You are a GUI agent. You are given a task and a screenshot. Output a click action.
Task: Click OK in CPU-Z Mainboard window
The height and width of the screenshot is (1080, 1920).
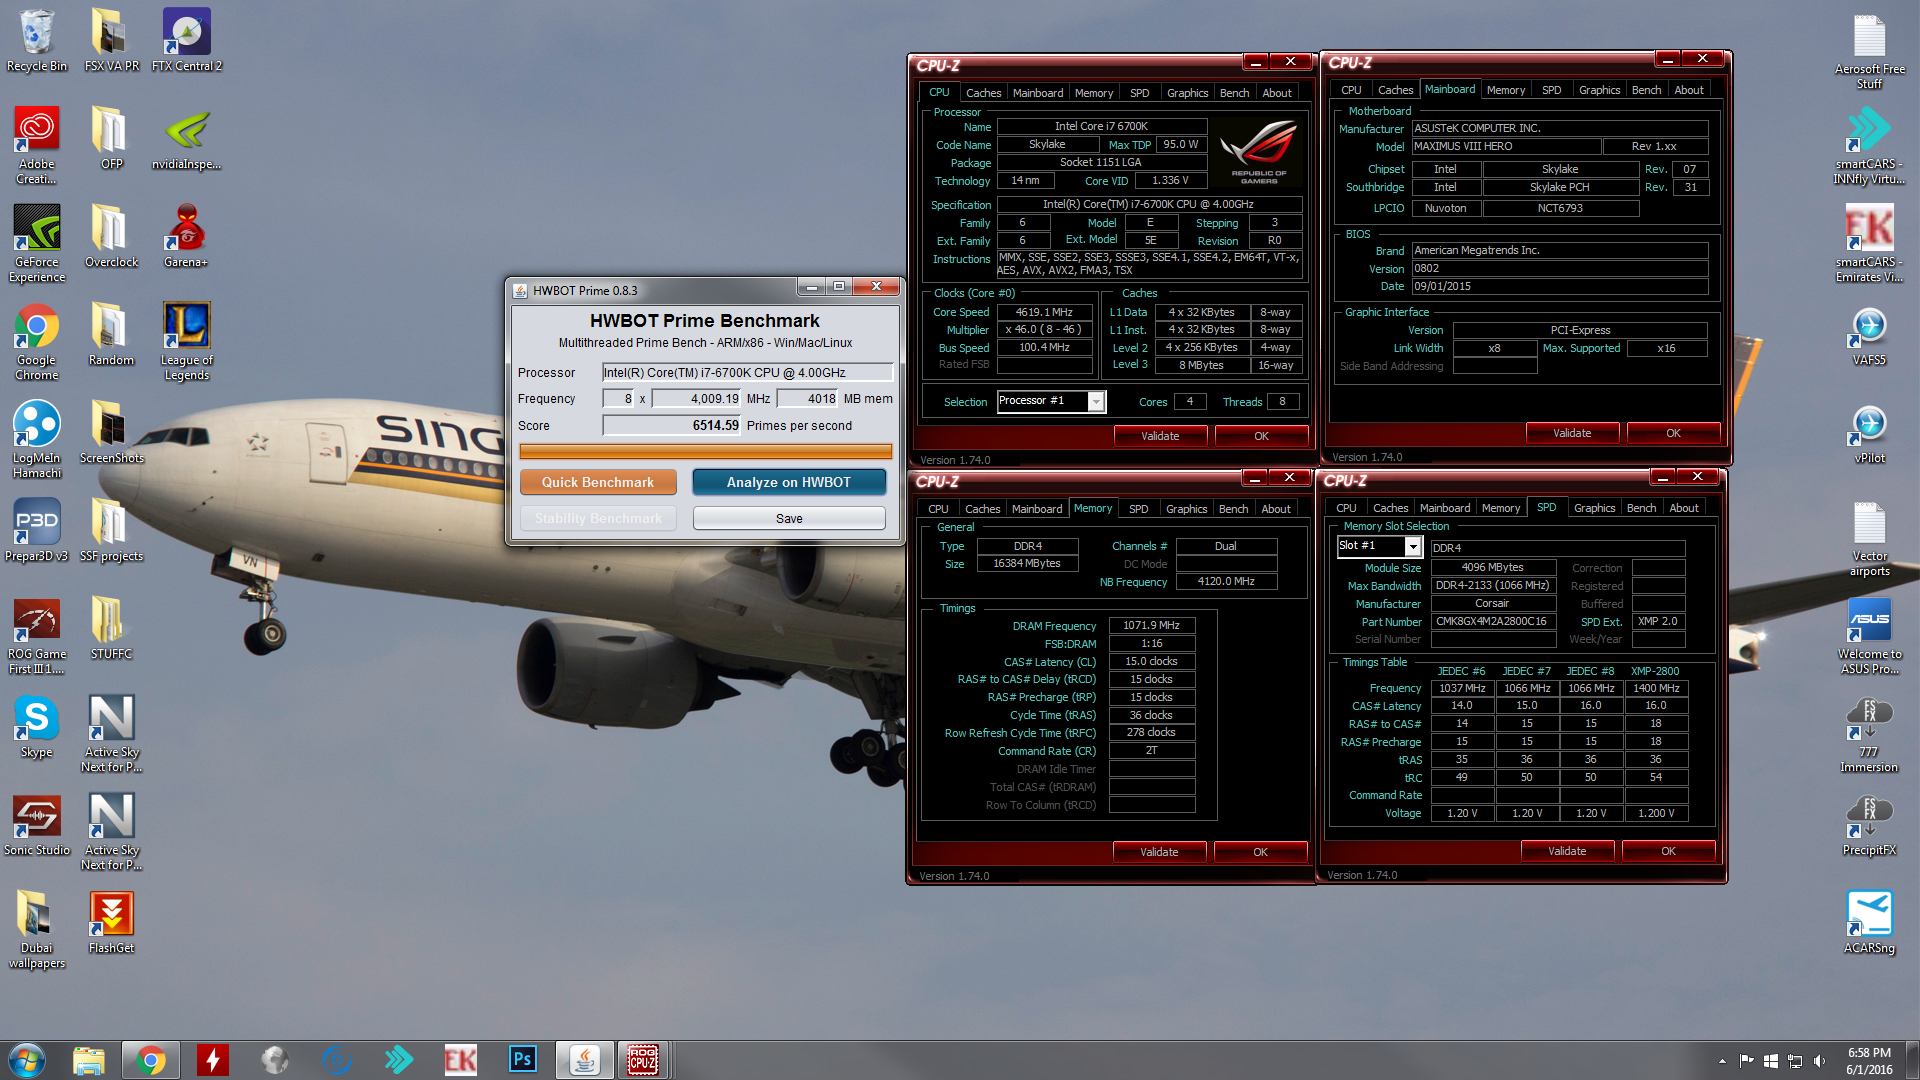pos(1673,433)
